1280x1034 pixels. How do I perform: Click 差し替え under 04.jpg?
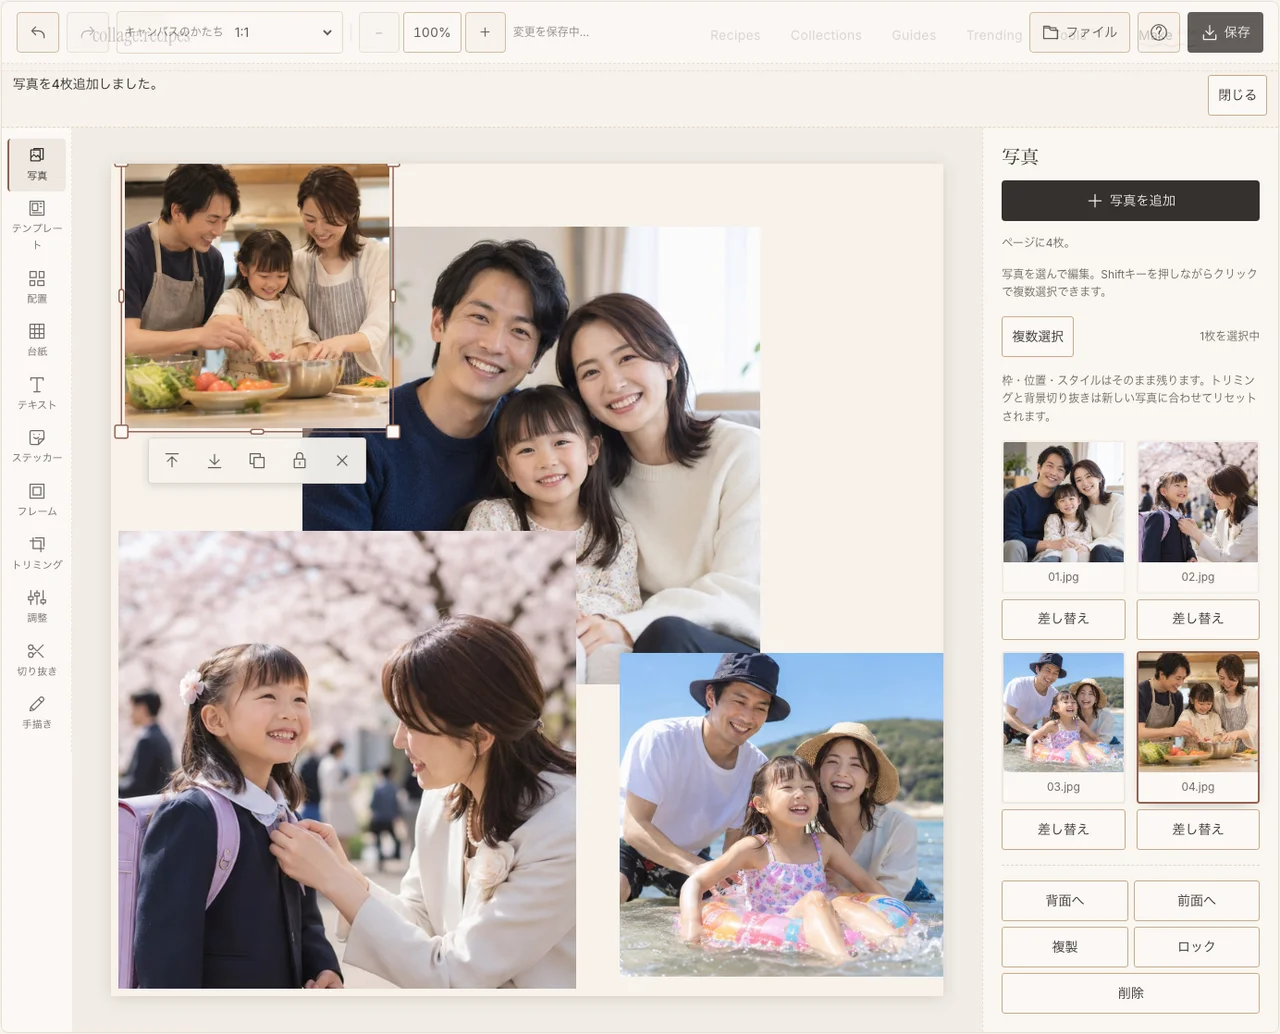click(1198, 830)
